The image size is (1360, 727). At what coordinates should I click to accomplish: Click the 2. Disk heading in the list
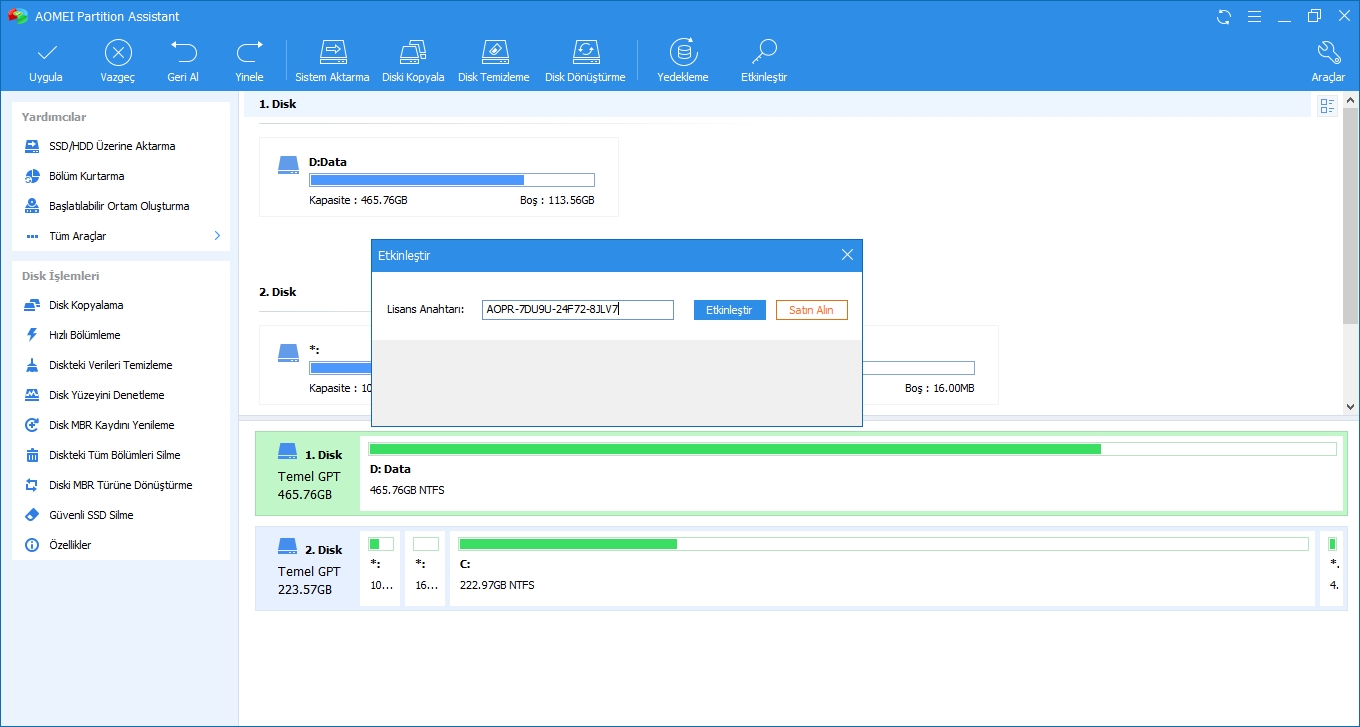pos(278,292)
